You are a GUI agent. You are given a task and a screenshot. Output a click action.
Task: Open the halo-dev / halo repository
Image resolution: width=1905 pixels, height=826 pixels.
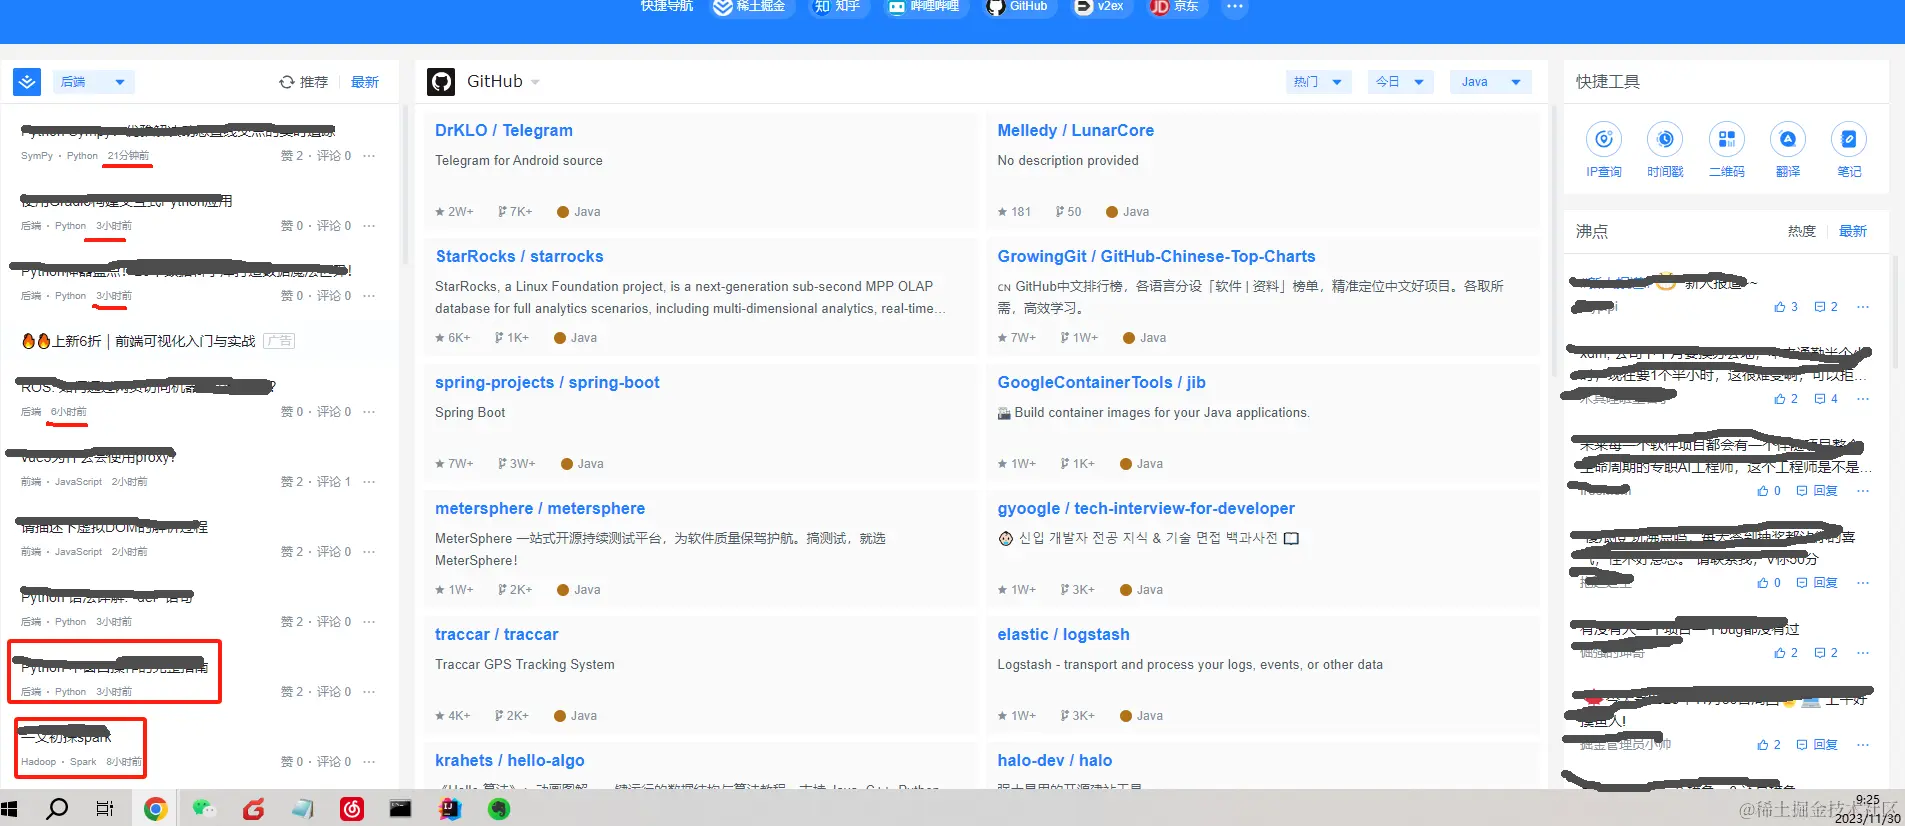[x=1054, y=760]
